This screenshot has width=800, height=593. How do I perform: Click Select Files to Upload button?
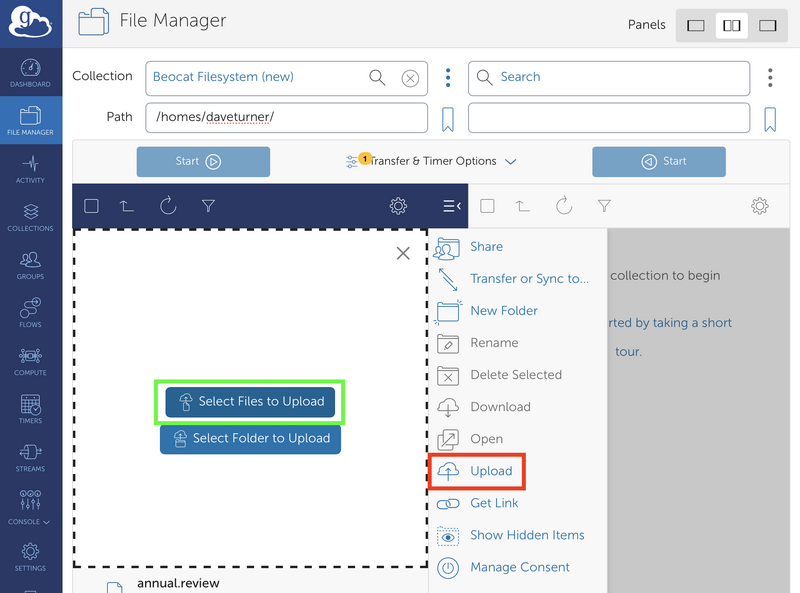click(x=251, y=401)
